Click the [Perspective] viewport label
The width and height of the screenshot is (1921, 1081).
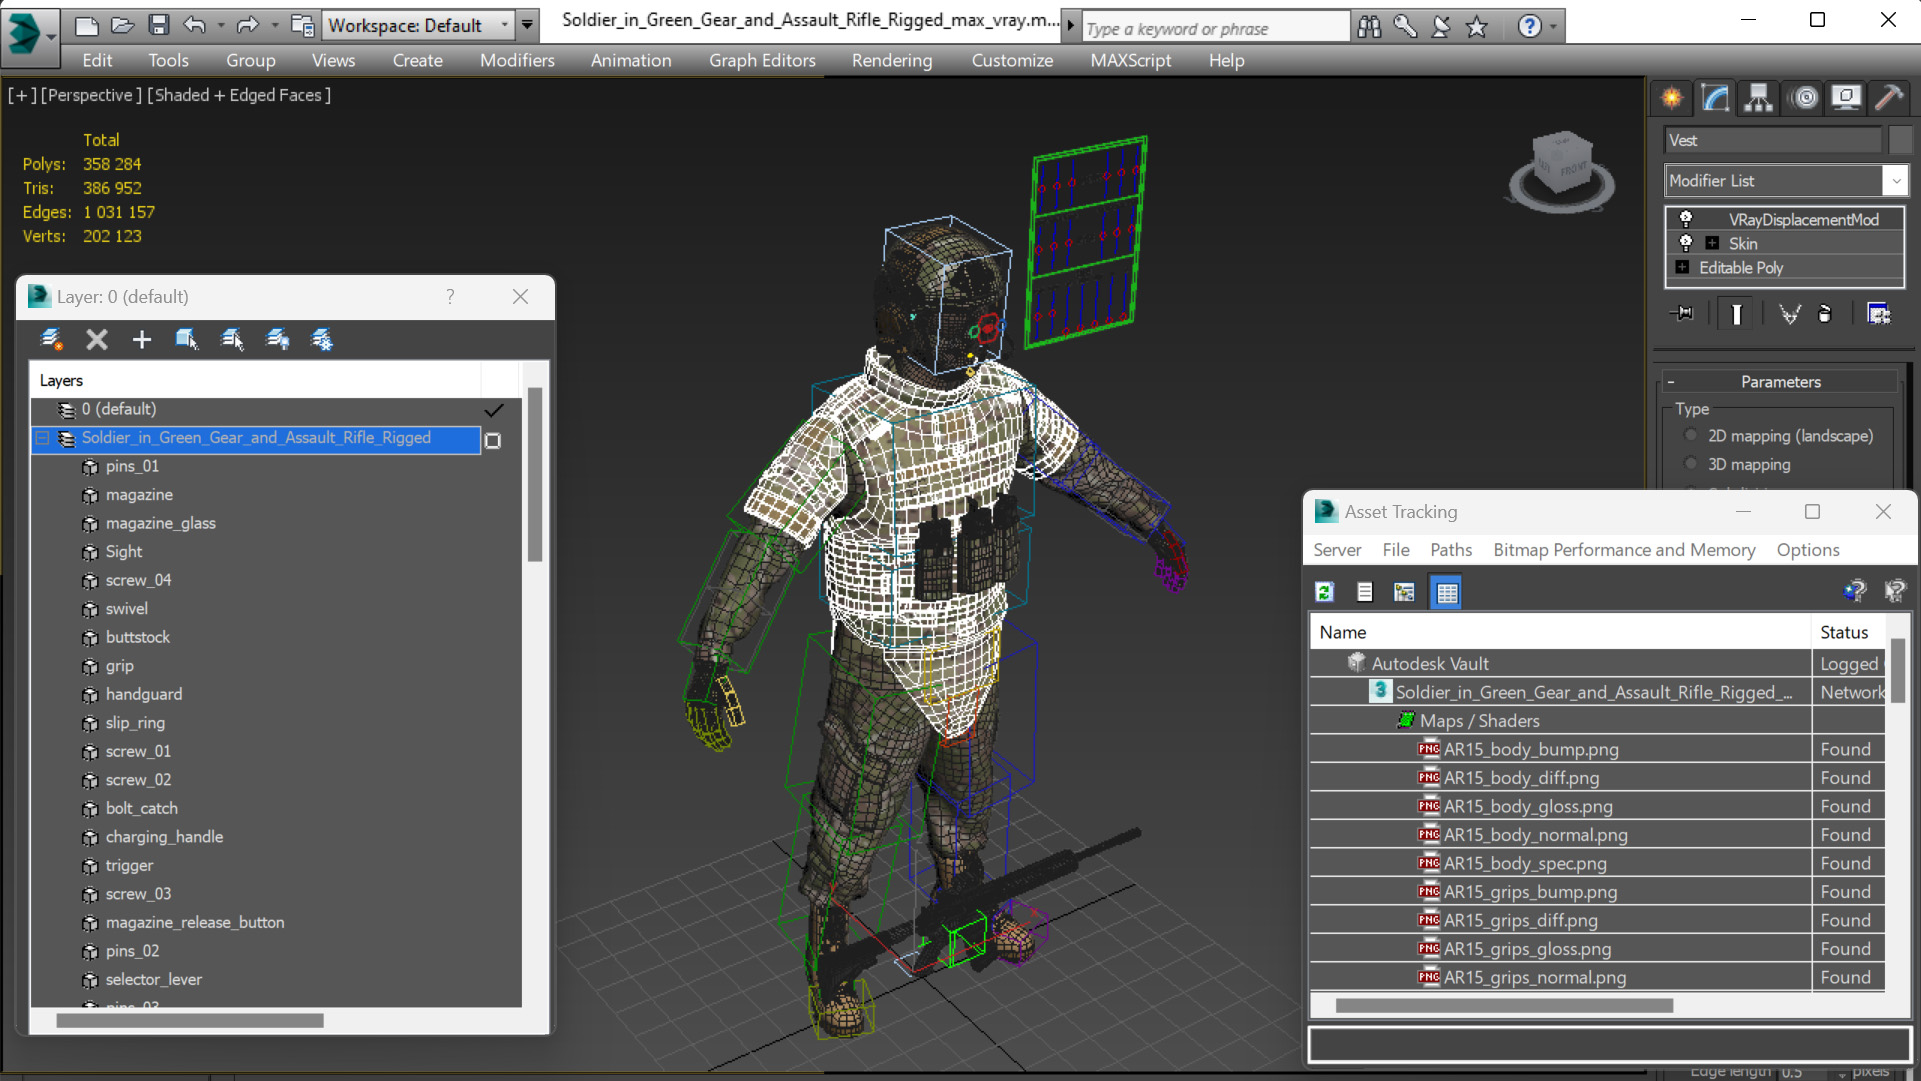pyautogui.click(x=90, y=95)
